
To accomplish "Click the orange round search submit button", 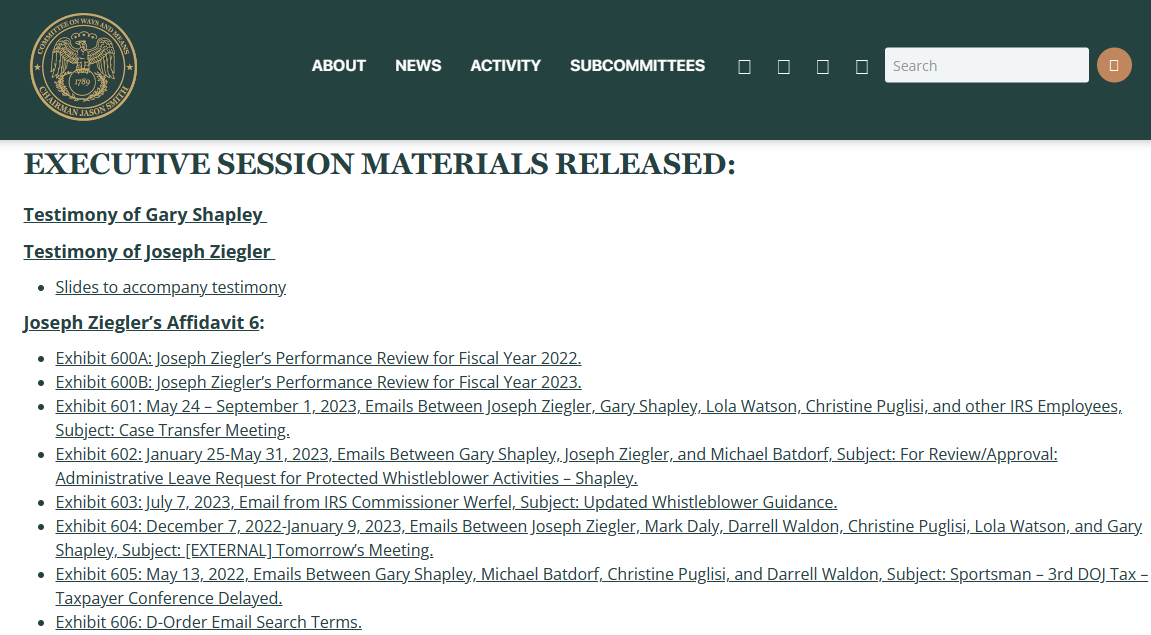I will (1114, 65).
